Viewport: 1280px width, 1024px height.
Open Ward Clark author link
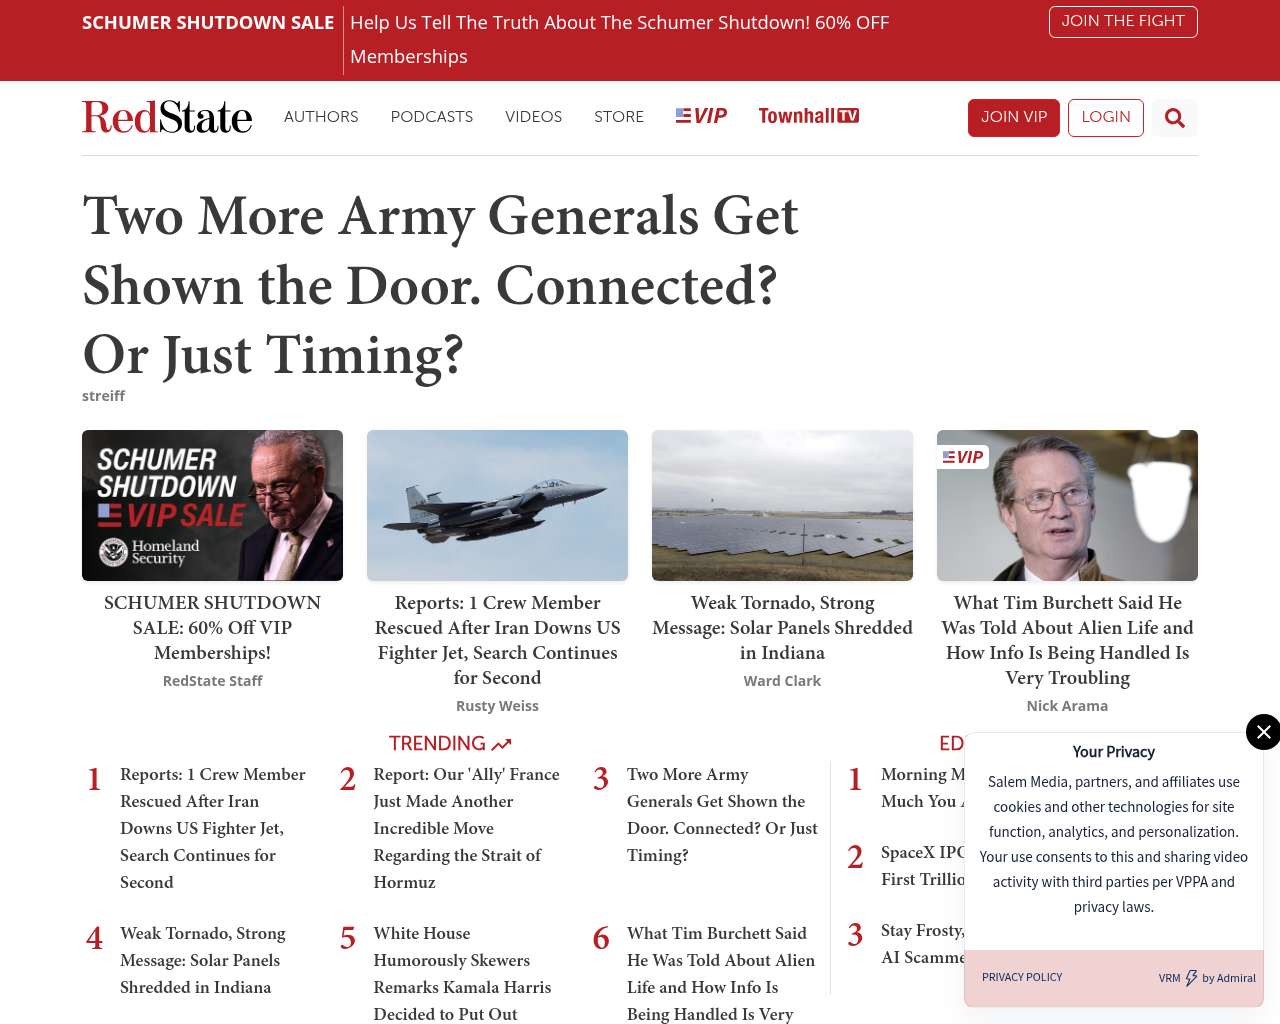(782, 681)
